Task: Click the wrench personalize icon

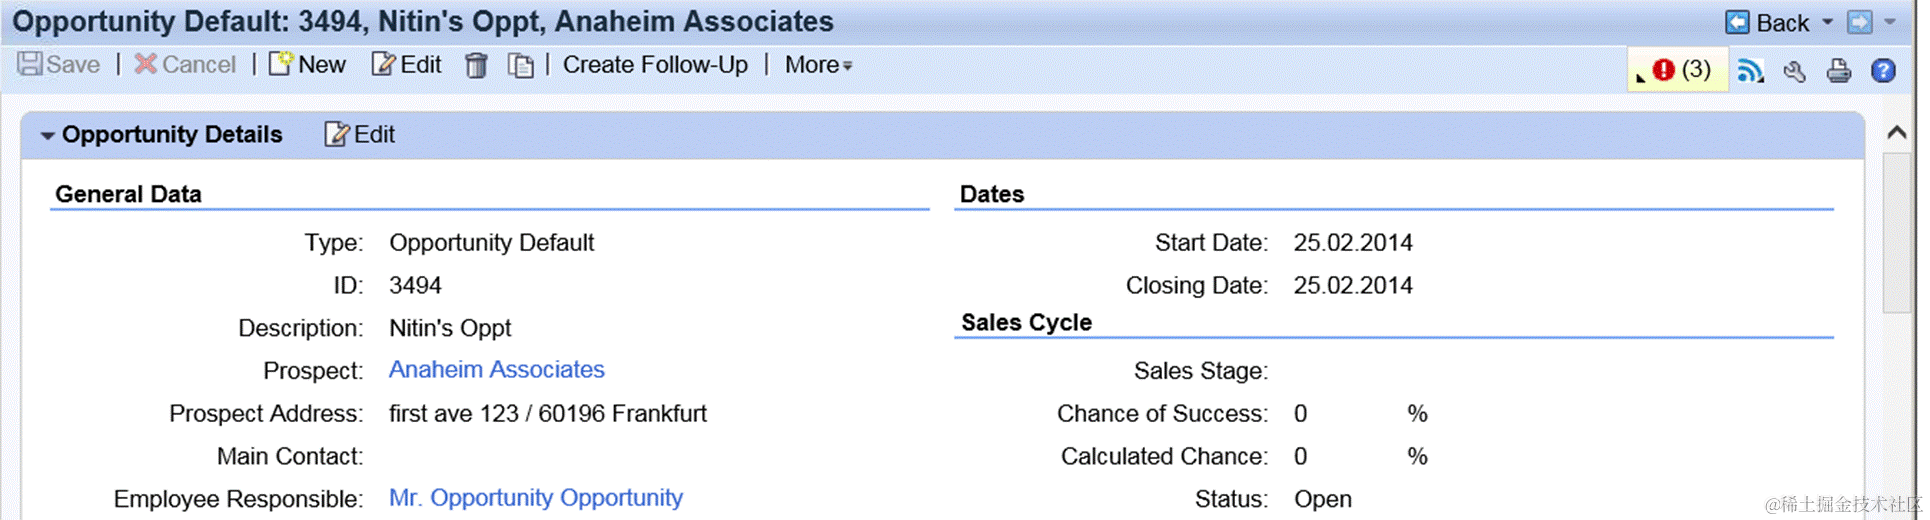Action: [x=1794, y=71]
